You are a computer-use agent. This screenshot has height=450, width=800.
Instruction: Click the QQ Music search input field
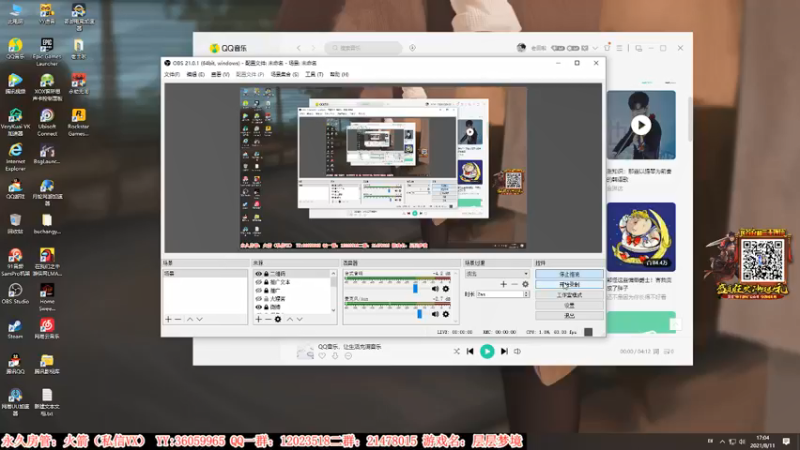363,48
